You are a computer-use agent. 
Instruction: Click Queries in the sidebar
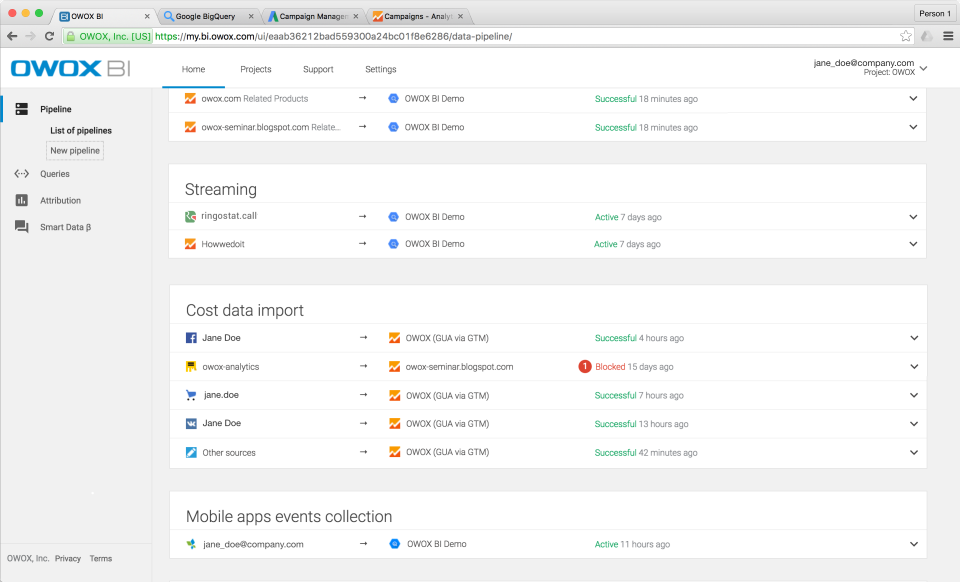coord(54,174)
